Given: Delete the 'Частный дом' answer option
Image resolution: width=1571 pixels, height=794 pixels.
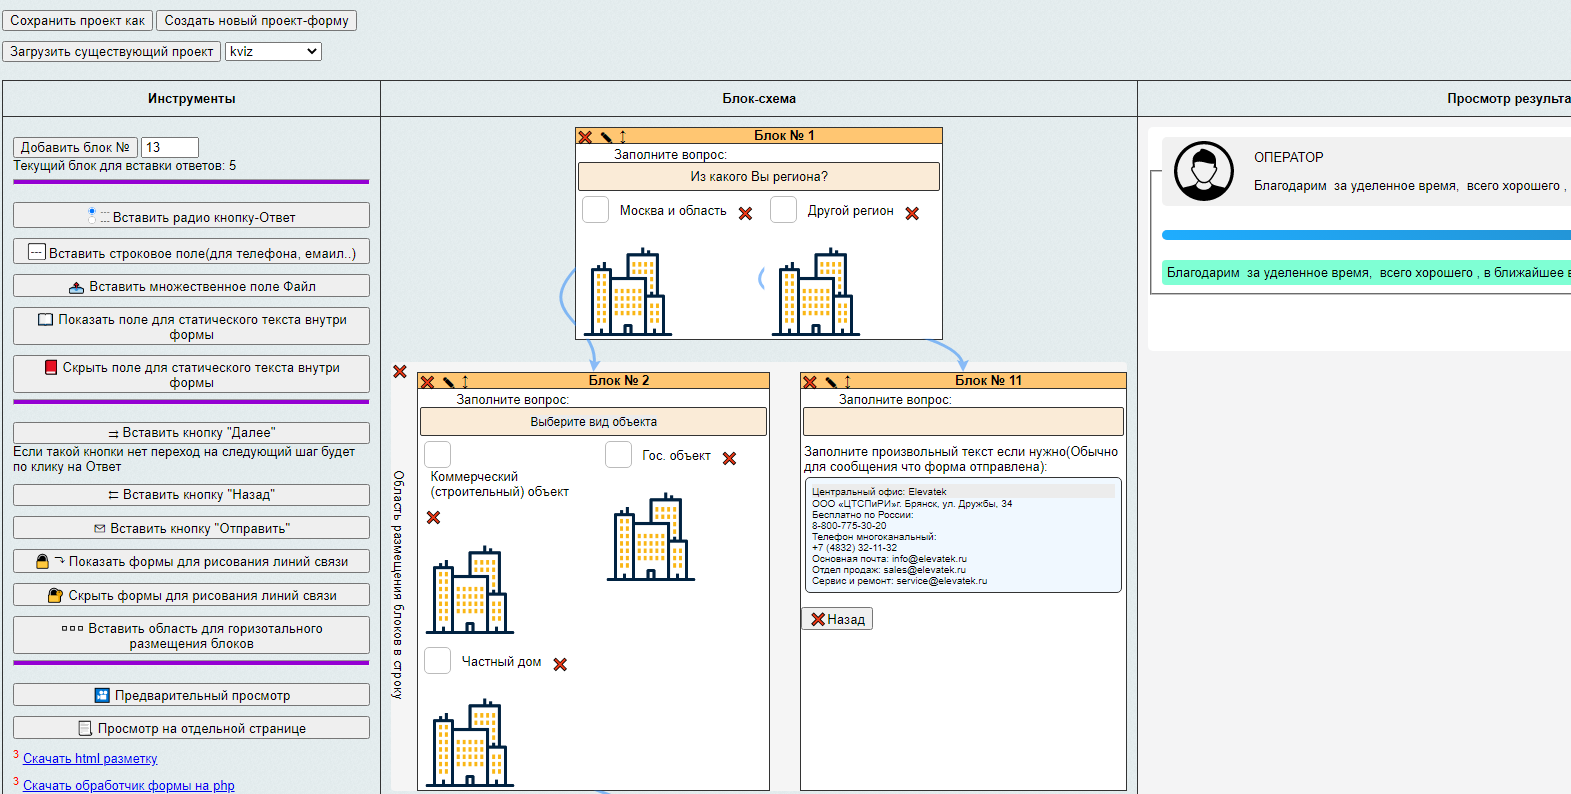Looking at the screenshot, I should point(560,665).
